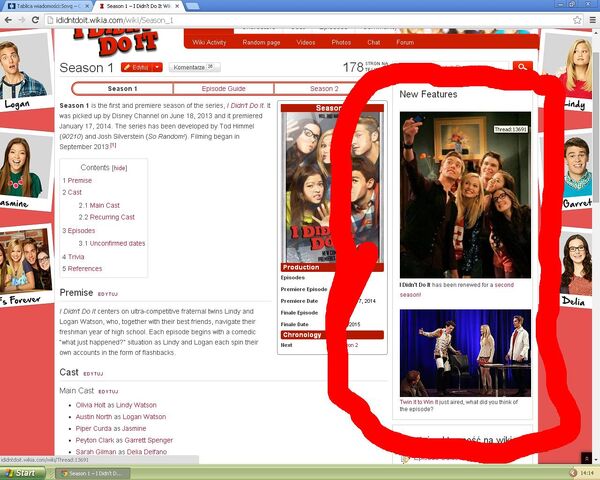Edit the Cast section
This screenshot has width=600, height=480.
point(93,374)
